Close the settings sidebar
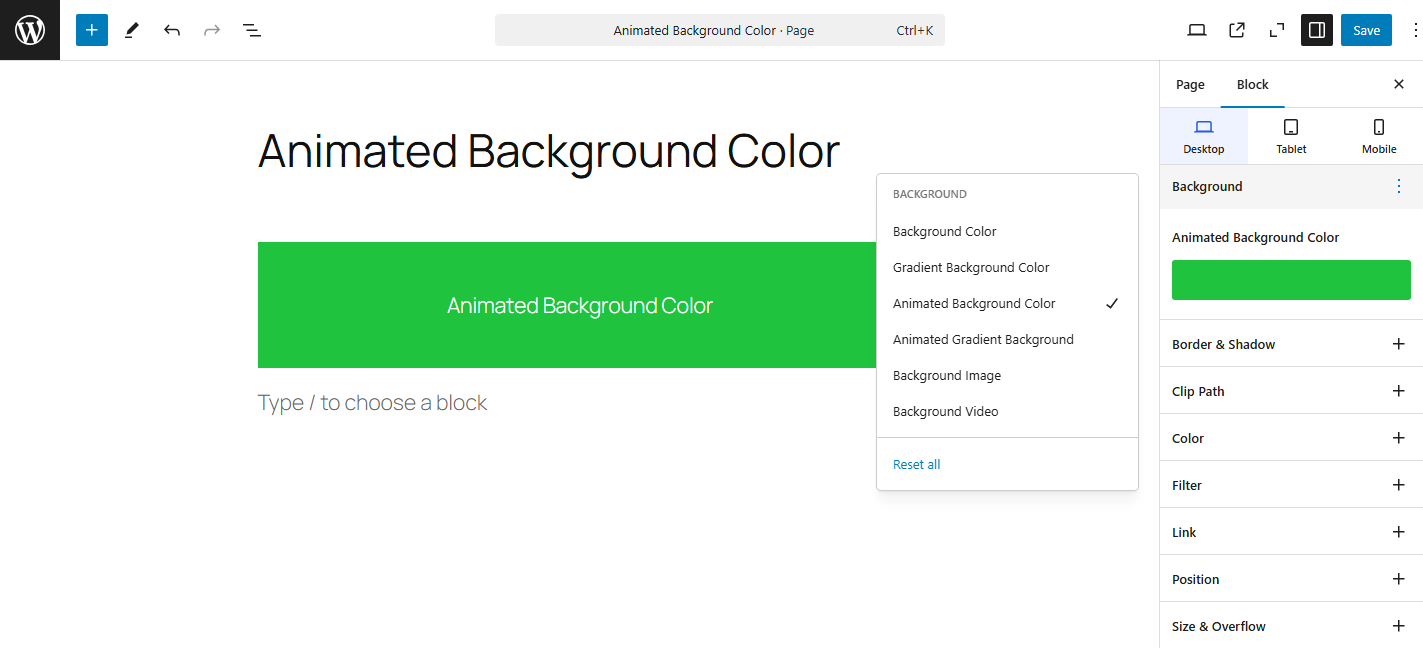Viewport: 1423px width, 648px height. click(x=1399, y=84)
